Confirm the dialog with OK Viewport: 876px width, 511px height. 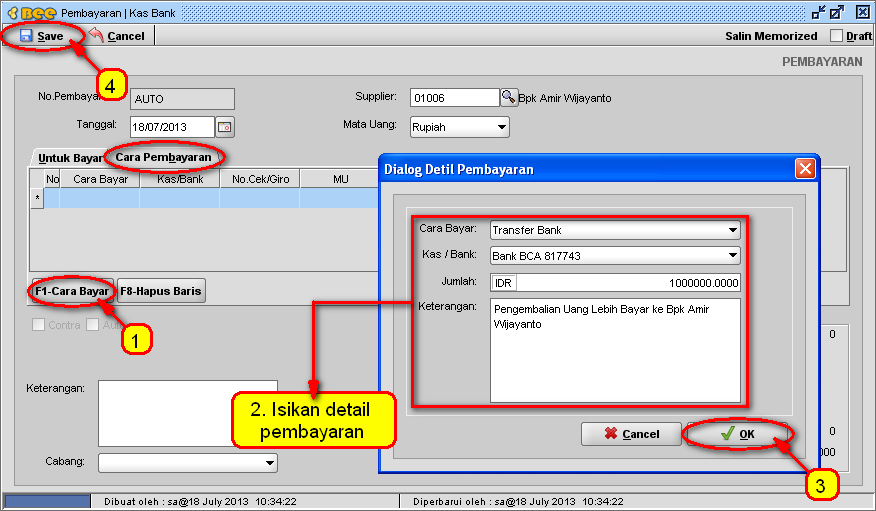[737, 434]
